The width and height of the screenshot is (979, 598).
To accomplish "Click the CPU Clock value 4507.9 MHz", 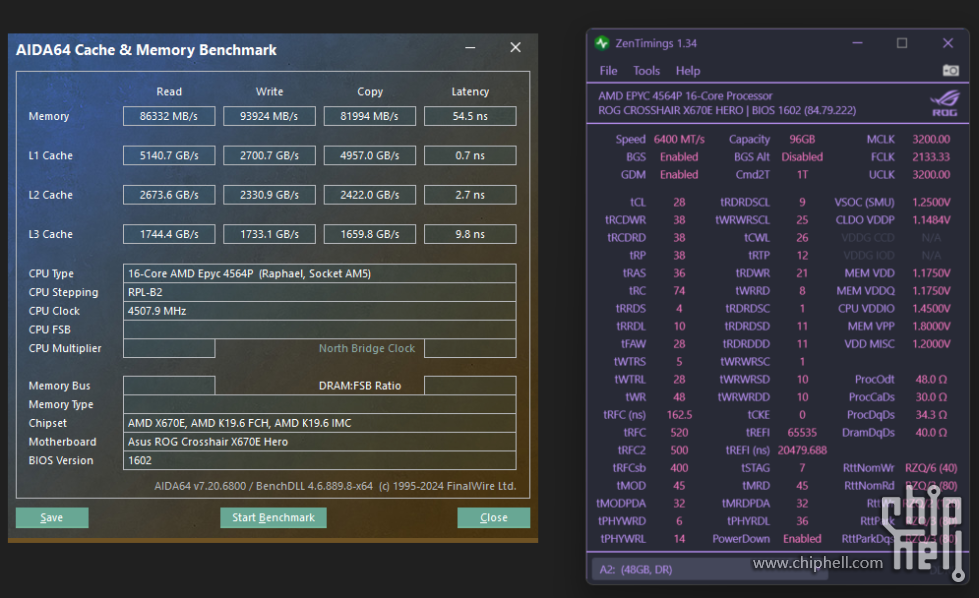I will (320, 311).
